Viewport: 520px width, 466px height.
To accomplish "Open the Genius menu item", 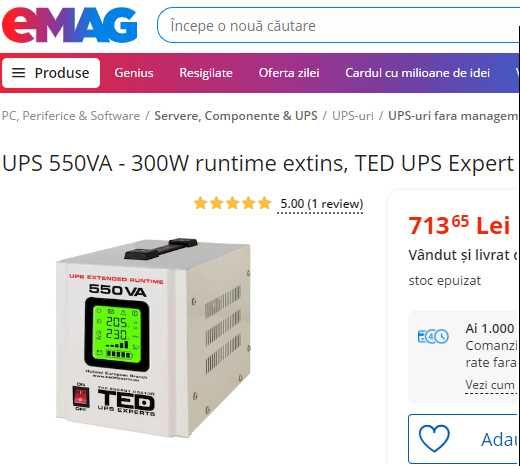I will (134, 73).
